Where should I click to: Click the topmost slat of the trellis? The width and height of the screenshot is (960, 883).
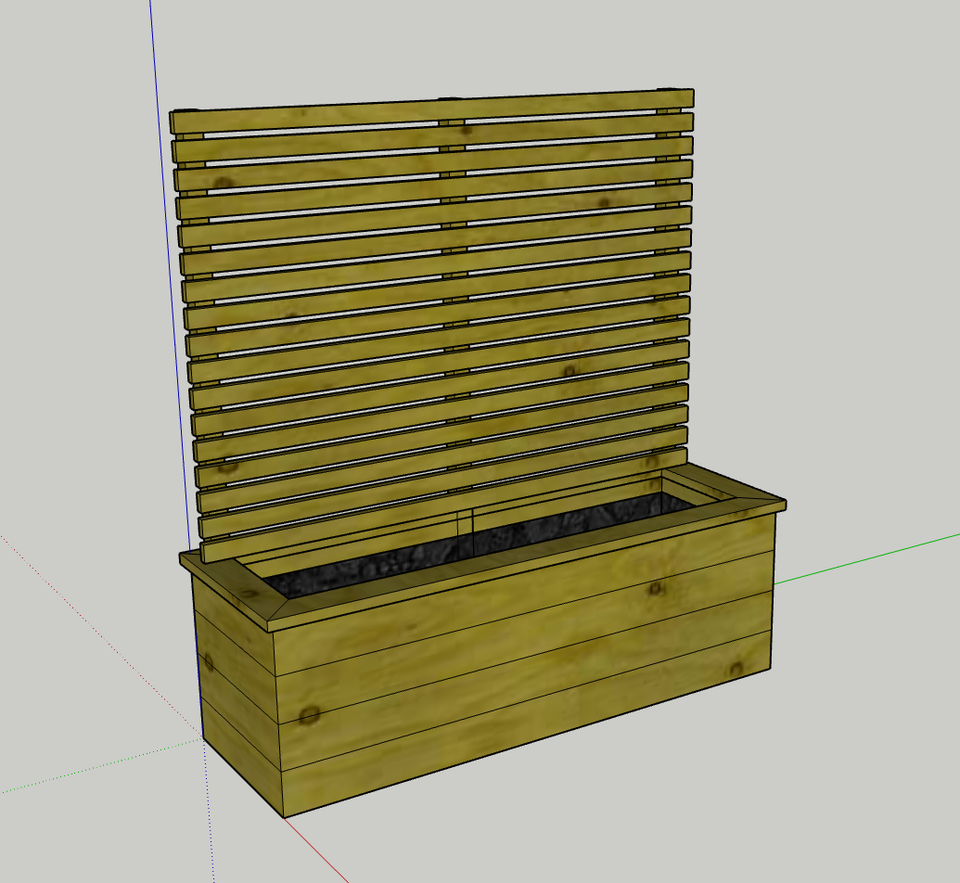pos(432,110)
